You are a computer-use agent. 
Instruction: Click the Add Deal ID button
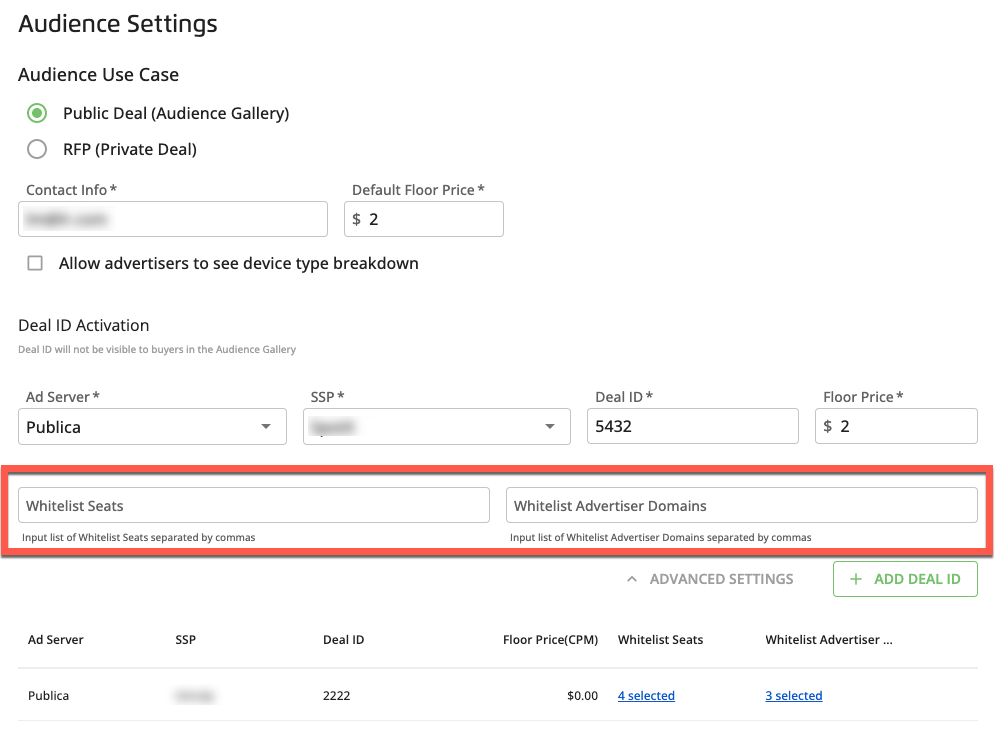tap(905, 579)
